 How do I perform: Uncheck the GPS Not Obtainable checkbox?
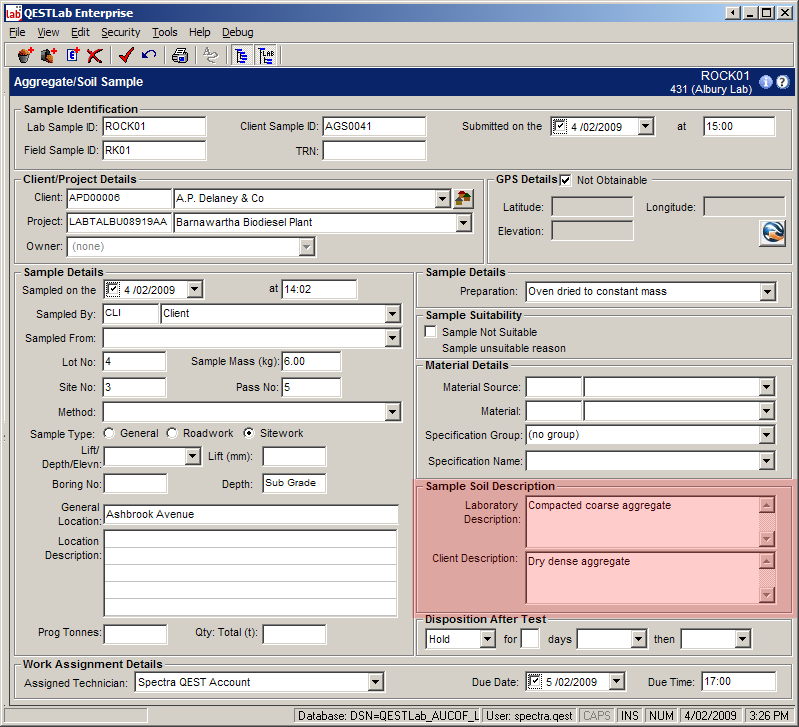click(566, 180)
